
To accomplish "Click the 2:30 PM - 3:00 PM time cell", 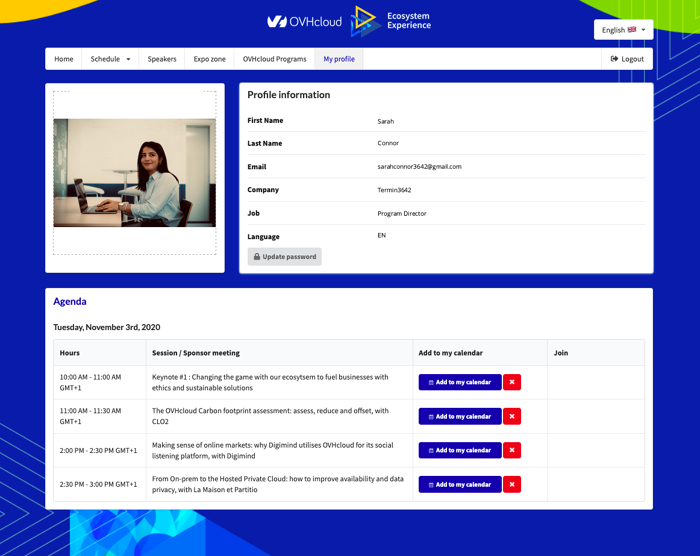I will 98,484.
